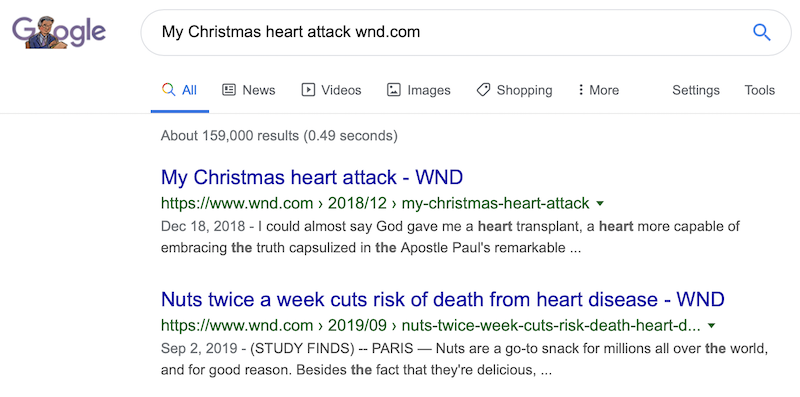Select the Images picture icon

pyautogui.click(x=393, y=90)
